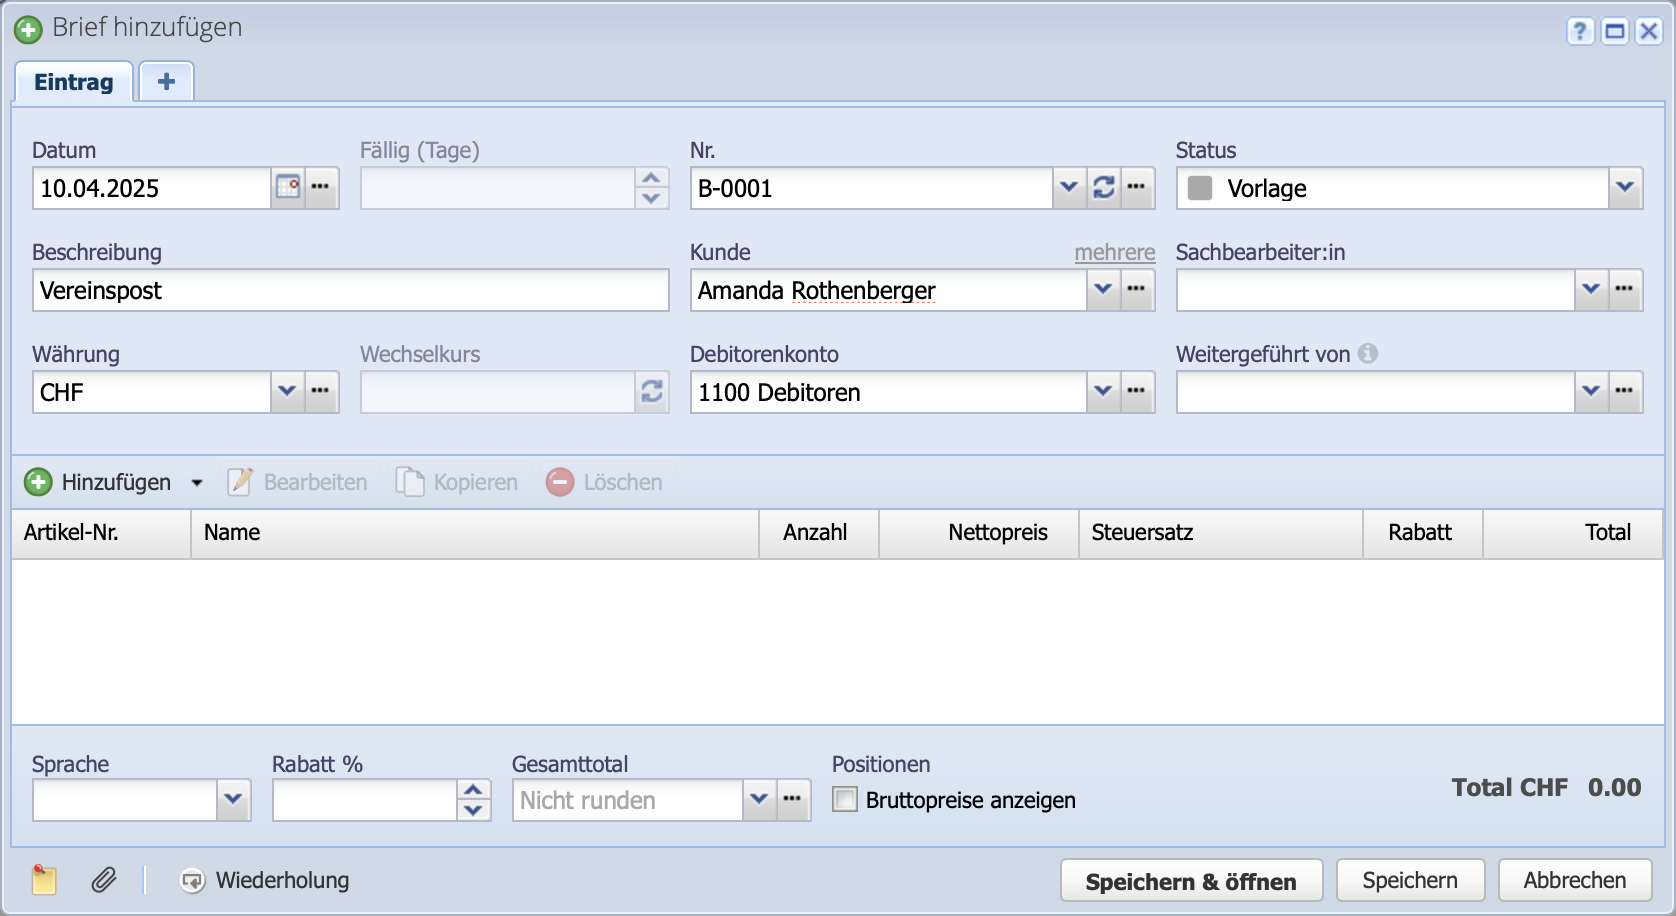Increase the Rabatt % stepper value
This screenshot has width=1676, height=916.
(474, 790)
